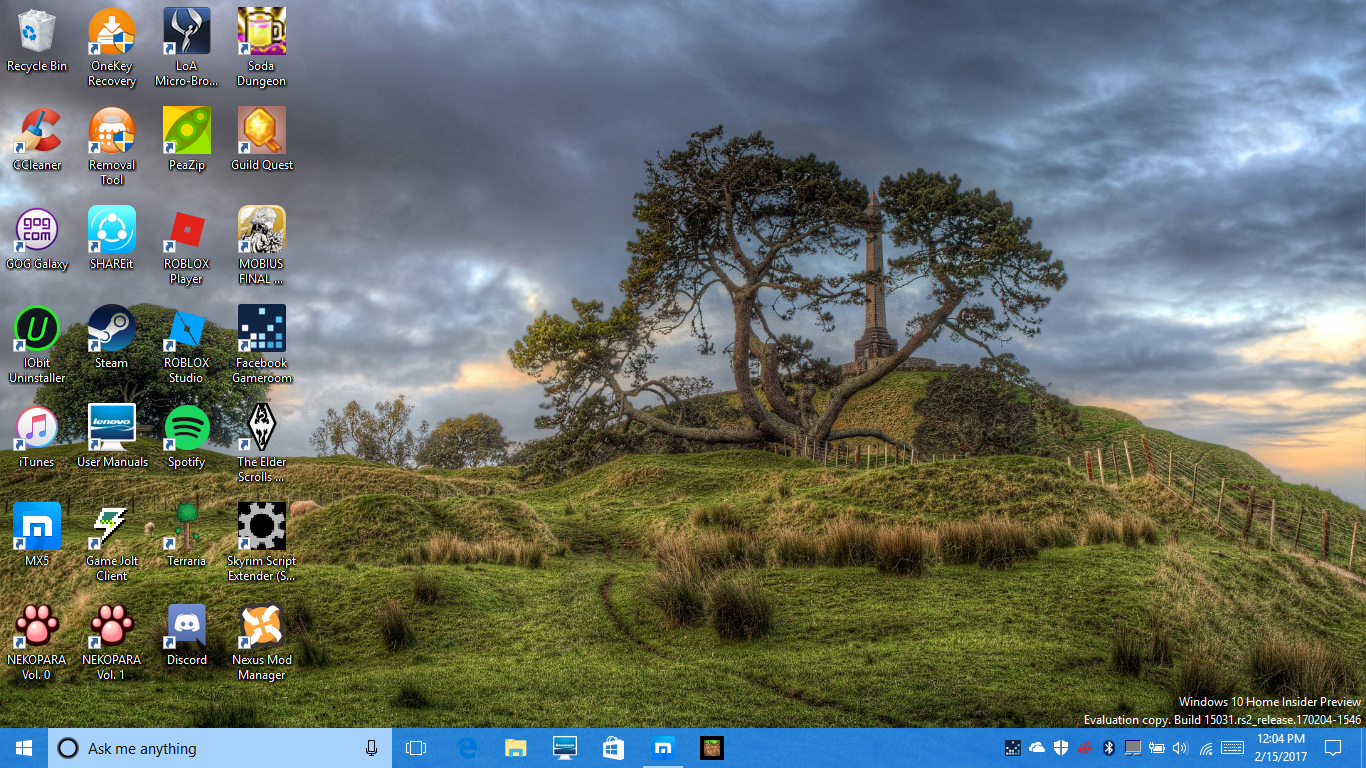Select the Discord desktop icon

186,627
